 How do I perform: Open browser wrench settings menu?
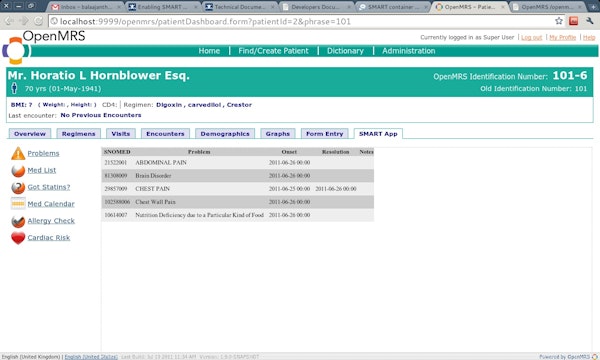589,21
